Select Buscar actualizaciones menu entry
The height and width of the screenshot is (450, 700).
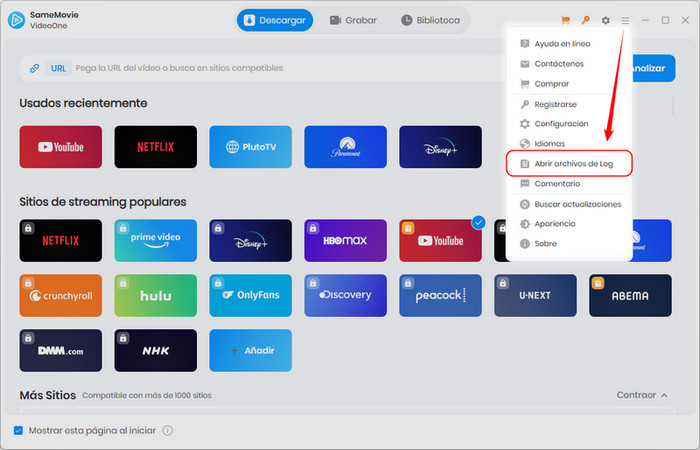pyautogui.click(x=569, y=204)
